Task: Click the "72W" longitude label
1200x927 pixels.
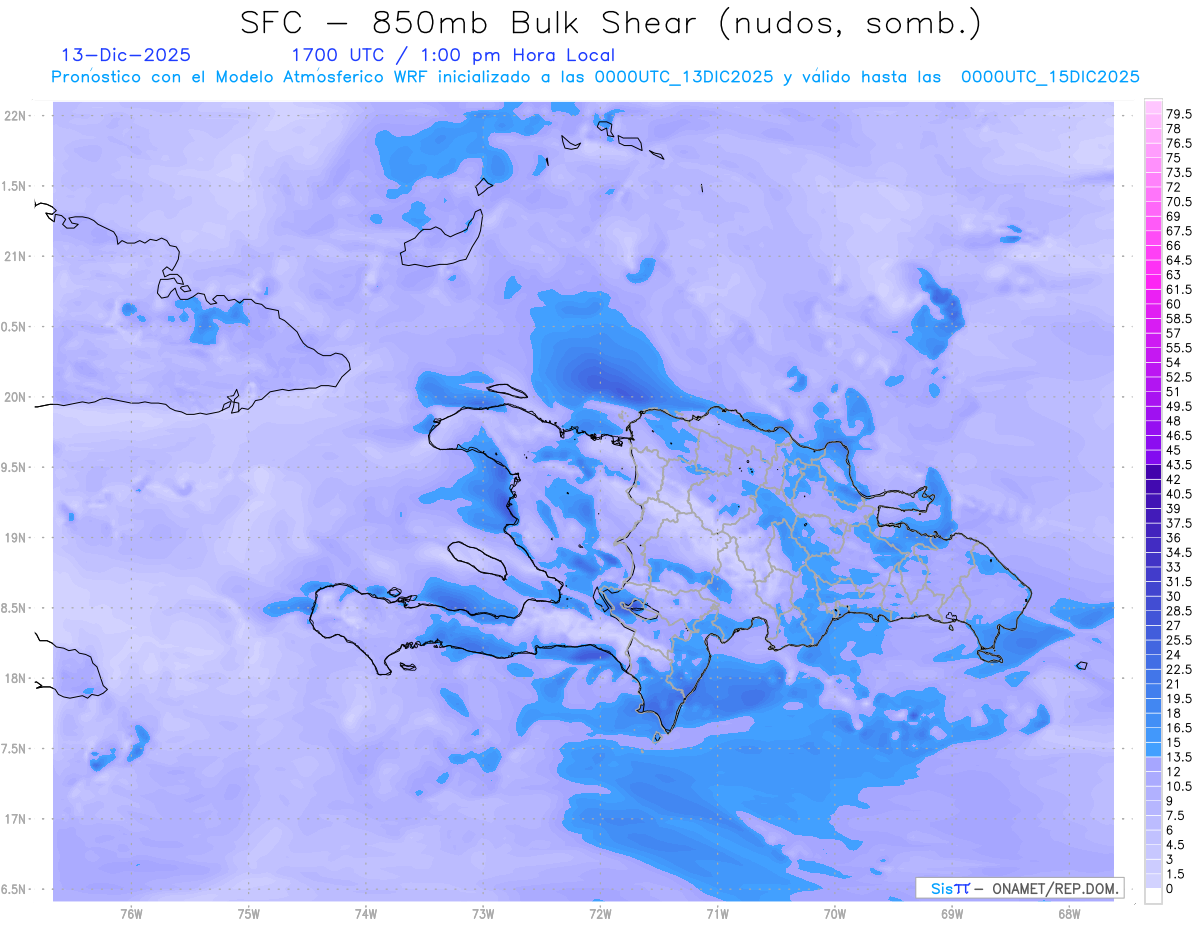Action: click(601, 913)
